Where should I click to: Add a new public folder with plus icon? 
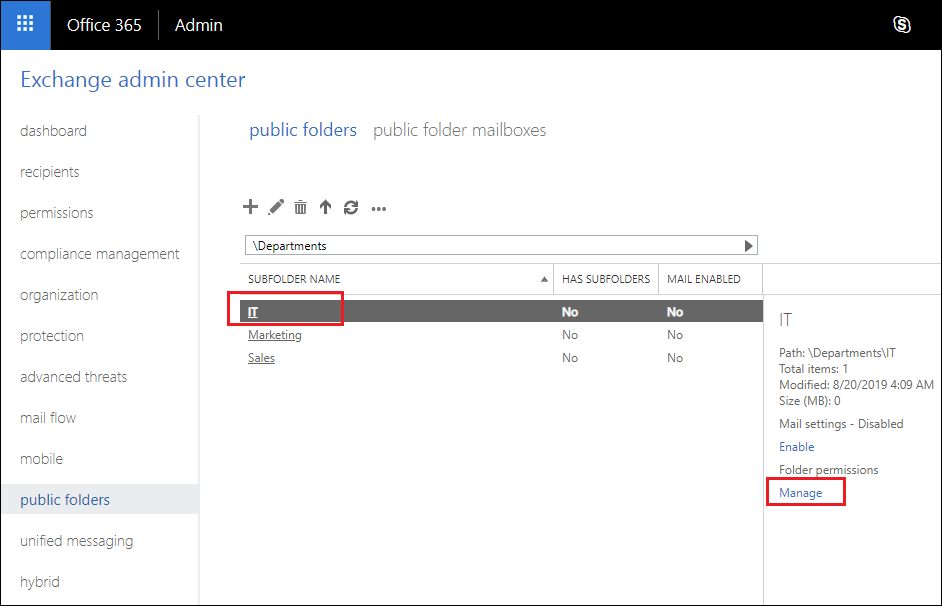point(251,207)
